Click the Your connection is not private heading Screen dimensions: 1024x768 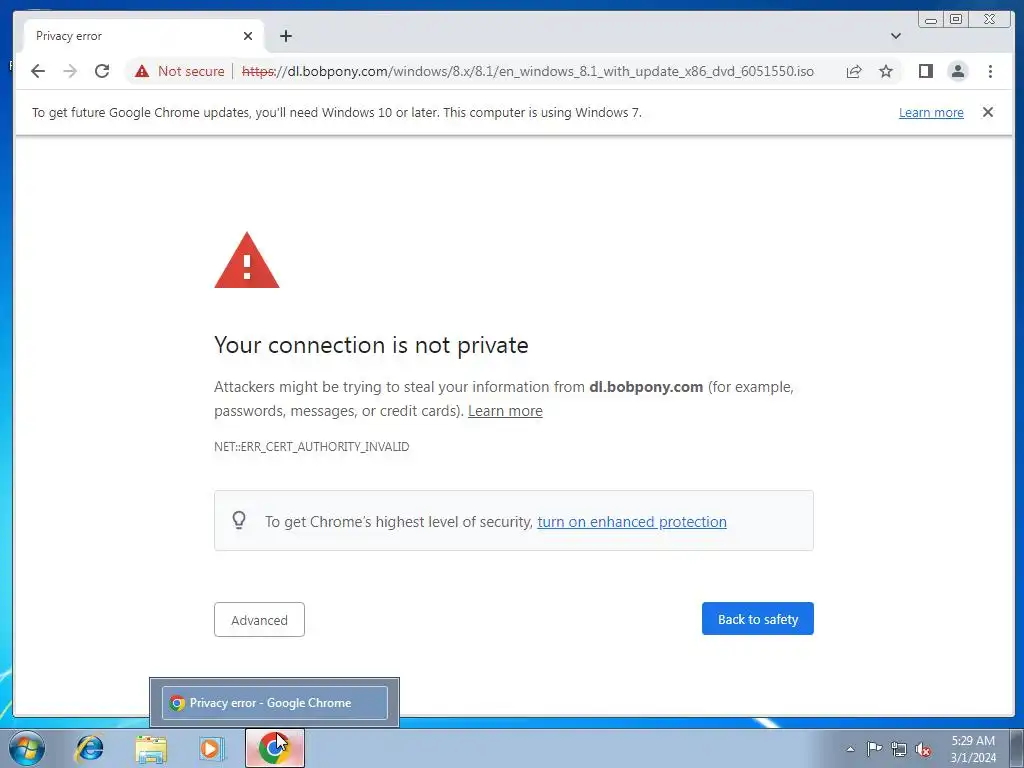pyautogui.click(x=371, y=345)
